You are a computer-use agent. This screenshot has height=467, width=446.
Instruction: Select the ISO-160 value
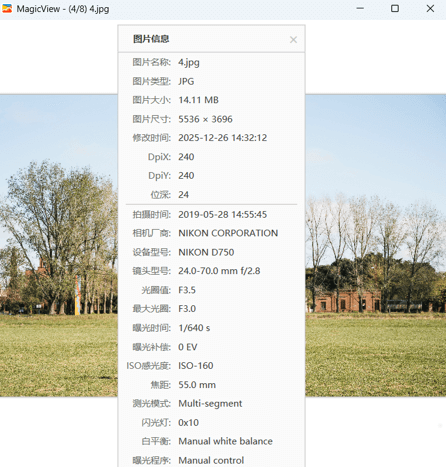point(196,366)
